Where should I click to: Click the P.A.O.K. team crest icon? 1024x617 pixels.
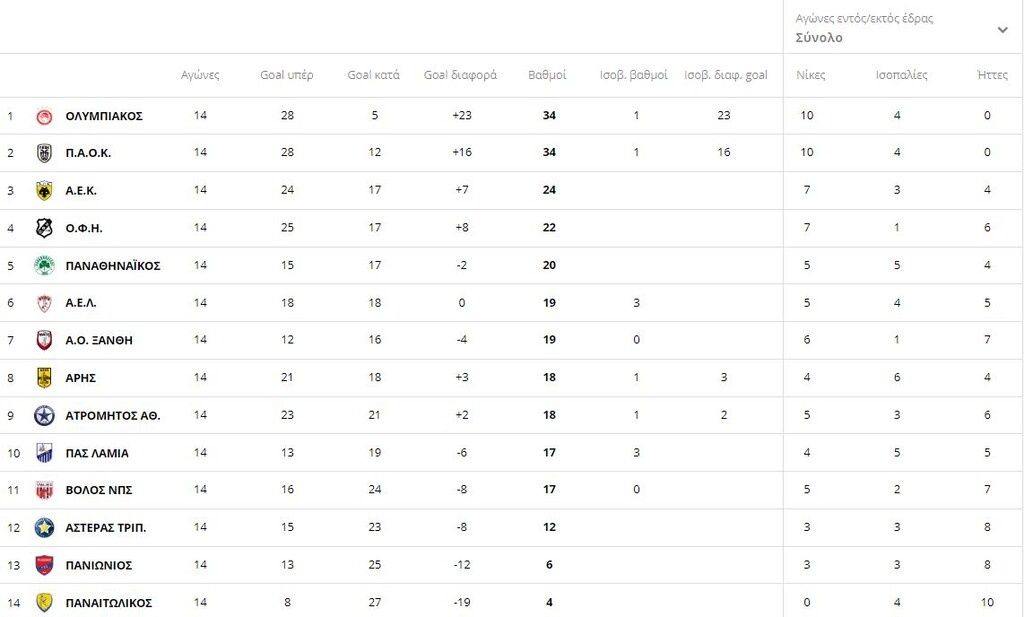[x=44, y=153]
